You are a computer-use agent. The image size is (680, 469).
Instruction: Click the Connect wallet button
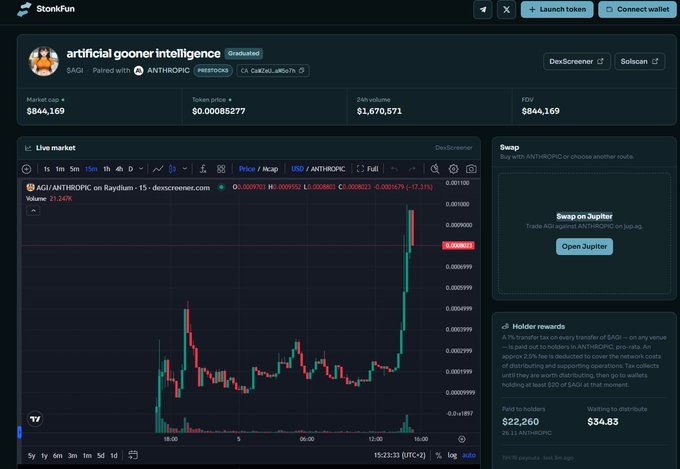click(x=637, y=10)
